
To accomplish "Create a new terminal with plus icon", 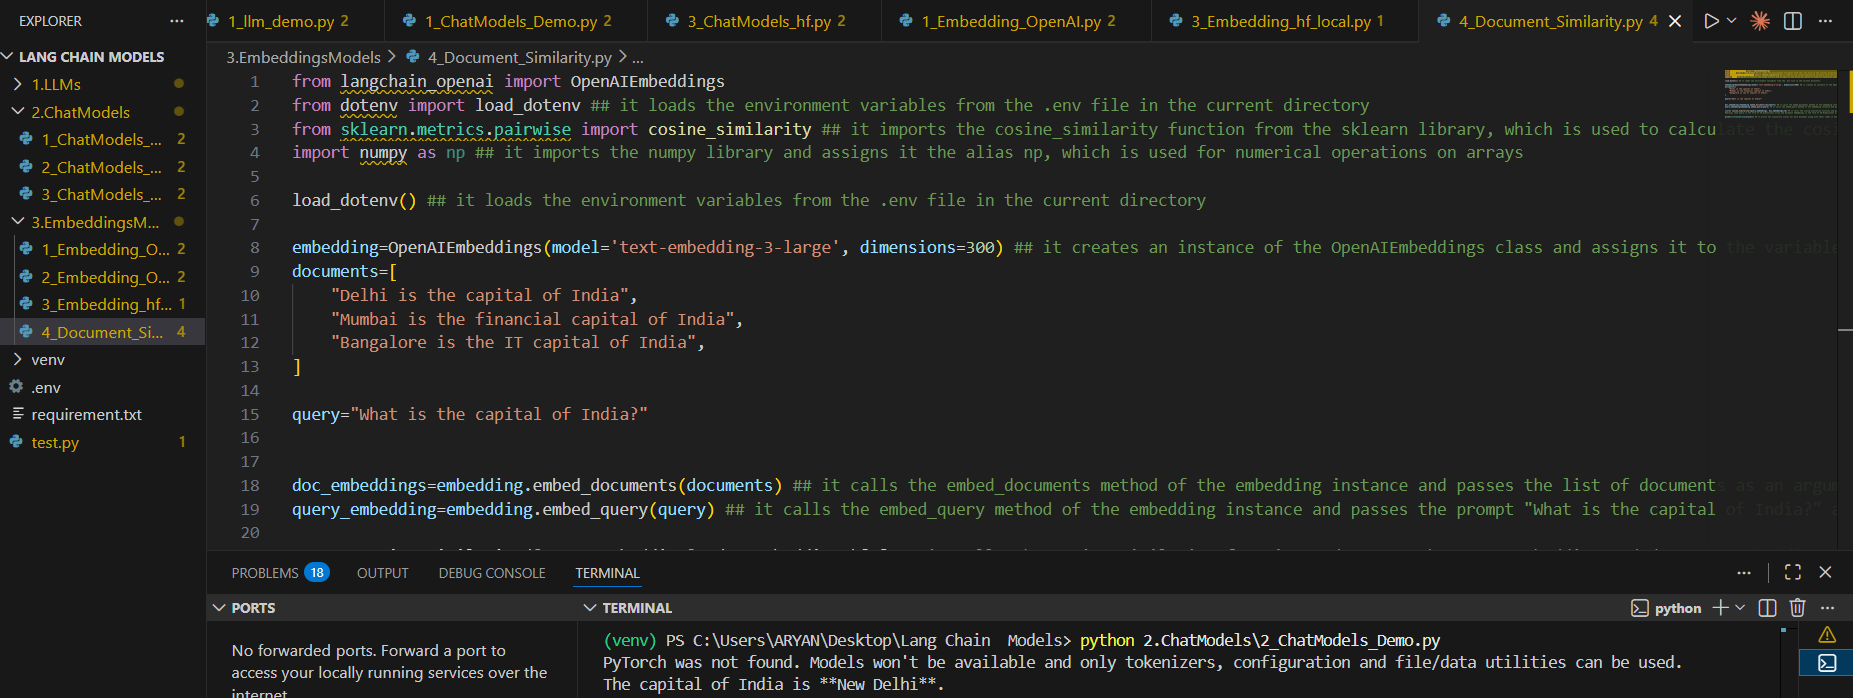I will (x=1720, y=608).
